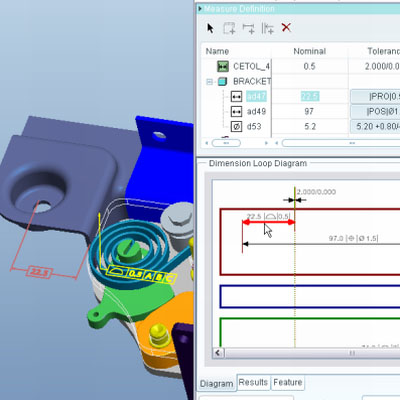Click the yellow pin on the orange part
The width and height of the screenshot is (400, 400).
coord(158,334)
